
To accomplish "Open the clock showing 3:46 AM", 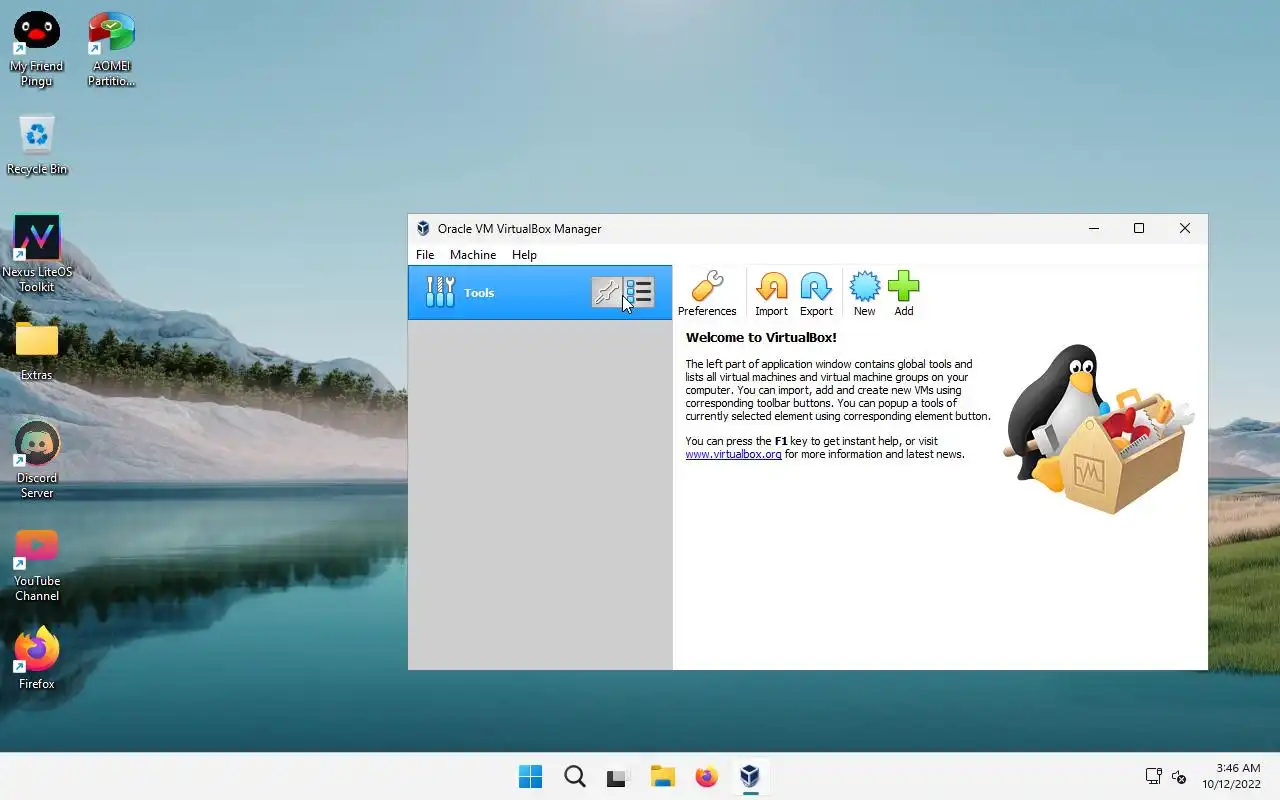I will tap(1231, 776).
